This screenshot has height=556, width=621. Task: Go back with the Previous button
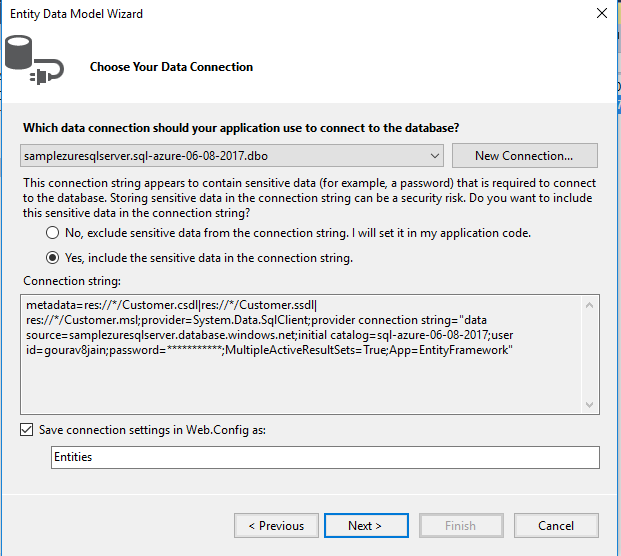[x=276, y=525]
